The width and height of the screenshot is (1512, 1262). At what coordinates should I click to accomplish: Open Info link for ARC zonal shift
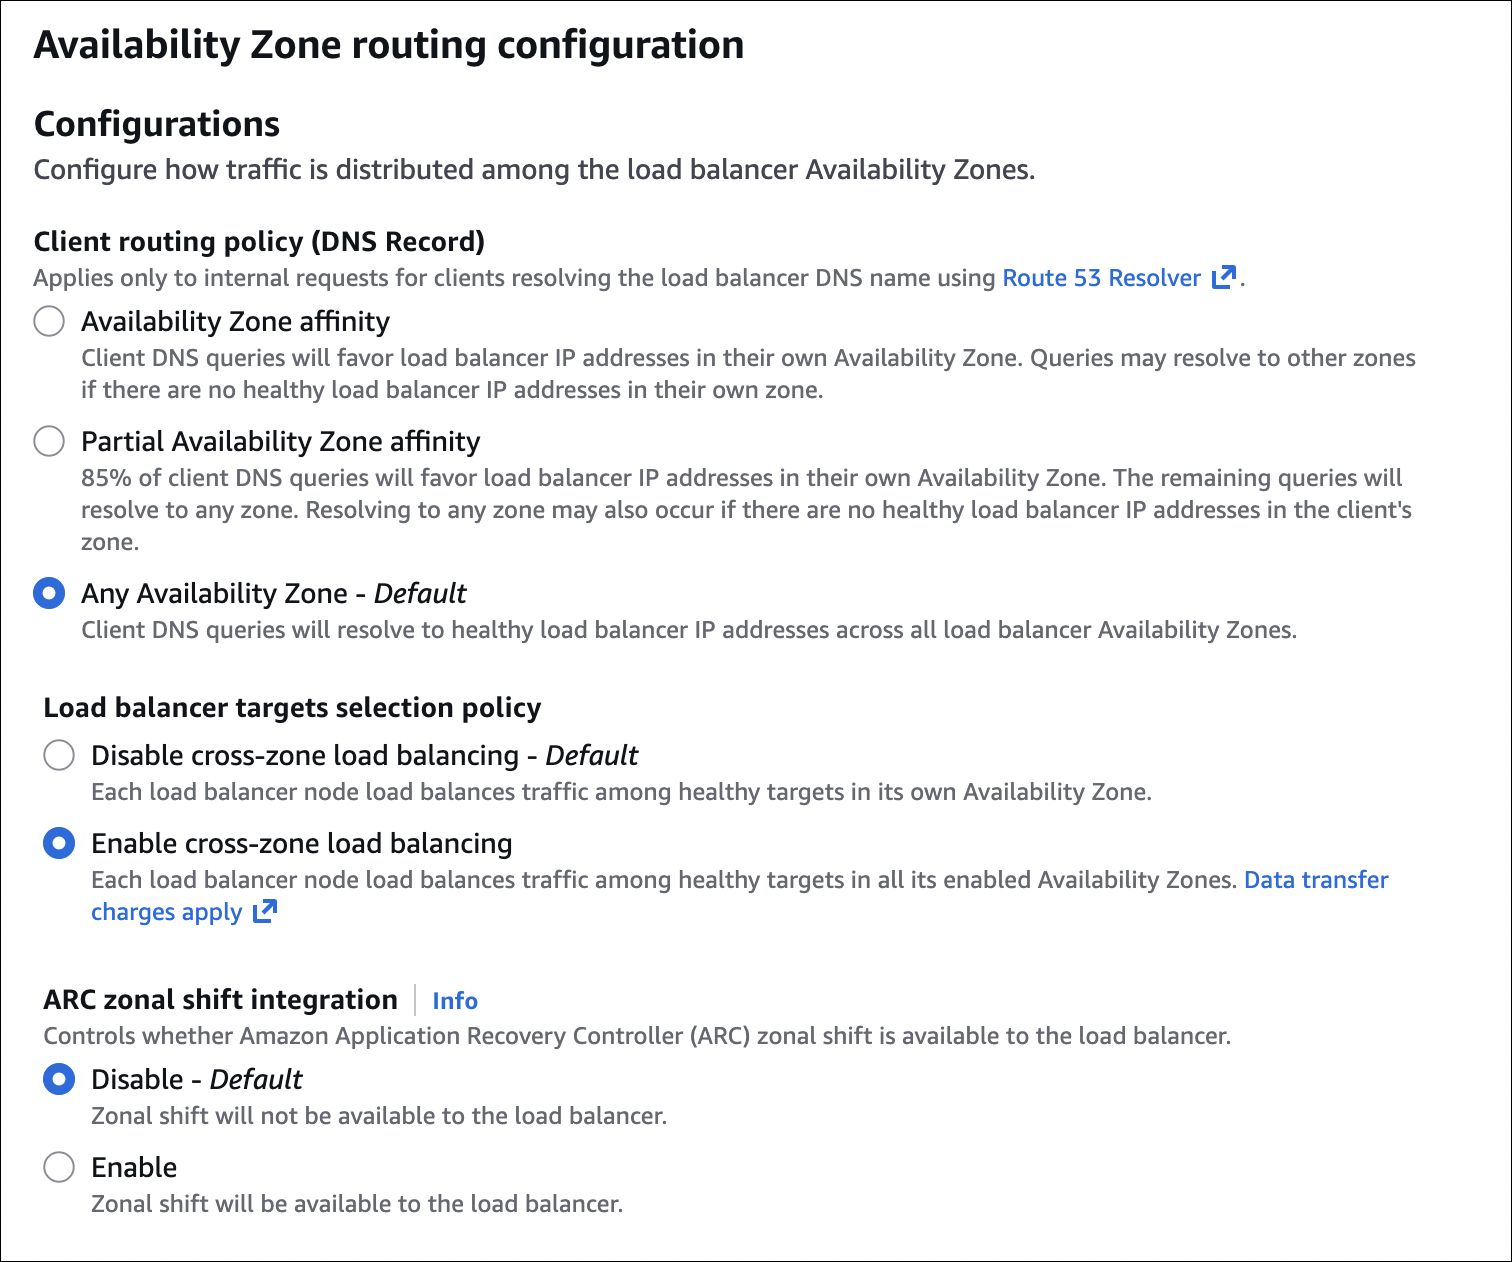(x=455, y=1001)
